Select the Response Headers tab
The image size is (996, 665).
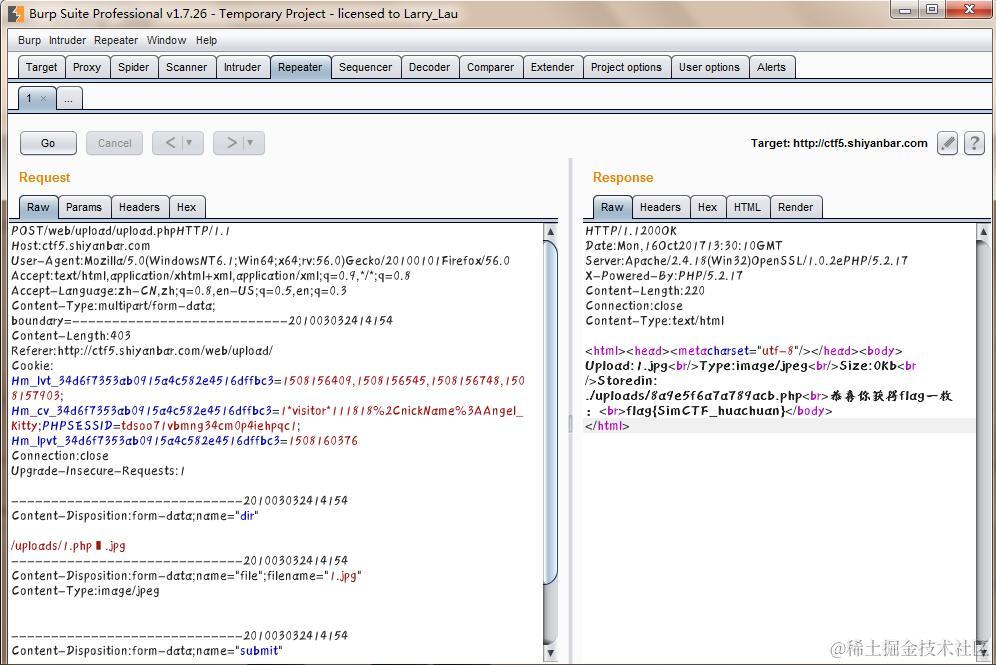pyautogui.click(x=660, y=207)
